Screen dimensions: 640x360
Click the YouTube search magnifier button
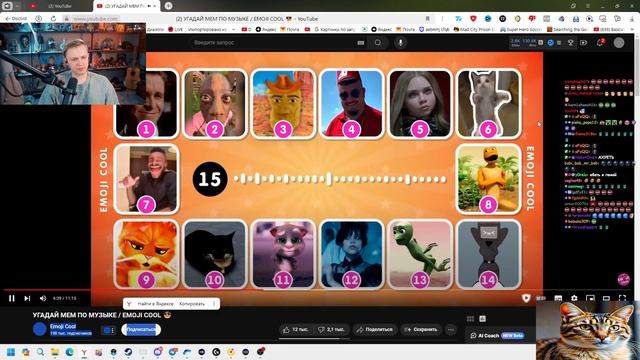378,42
